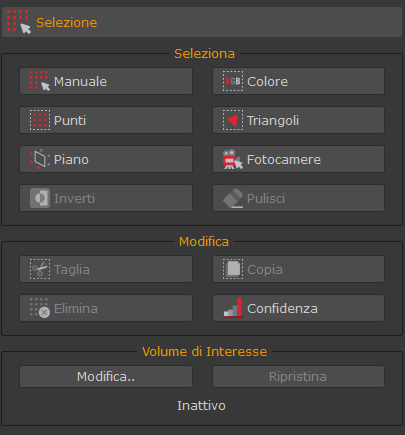Click the Inattivo status text

pos(201,406)
